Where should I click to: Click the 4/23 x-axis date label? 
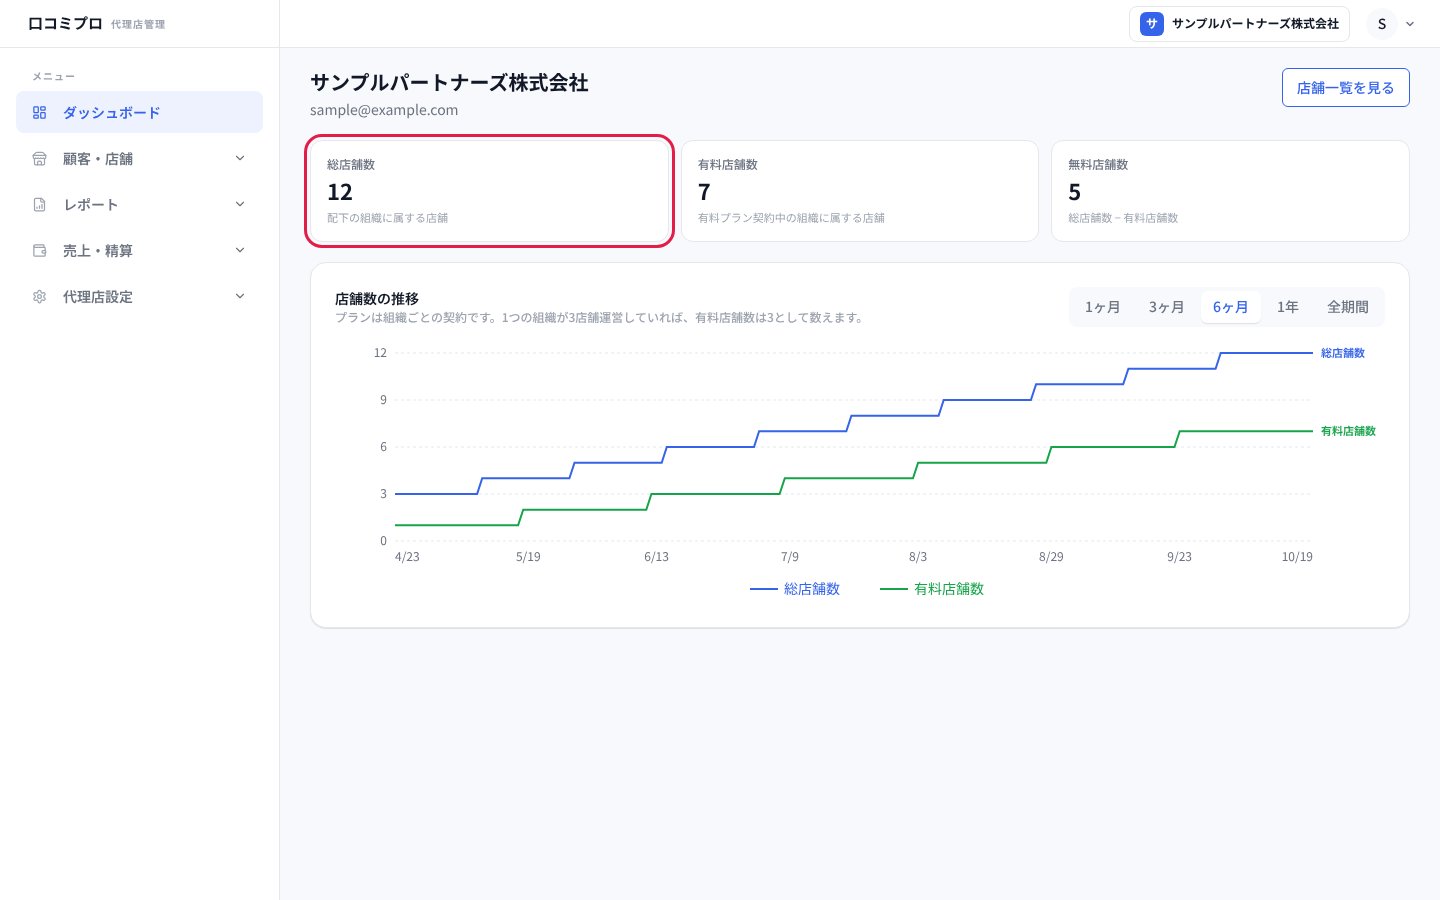(407, 557)
